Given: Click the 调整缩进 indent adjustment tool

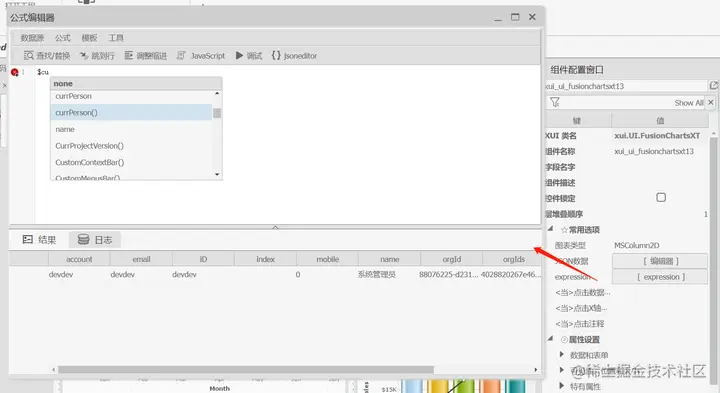Looking at the screenshot, I should pyautogui.click(x=146, y=56).
